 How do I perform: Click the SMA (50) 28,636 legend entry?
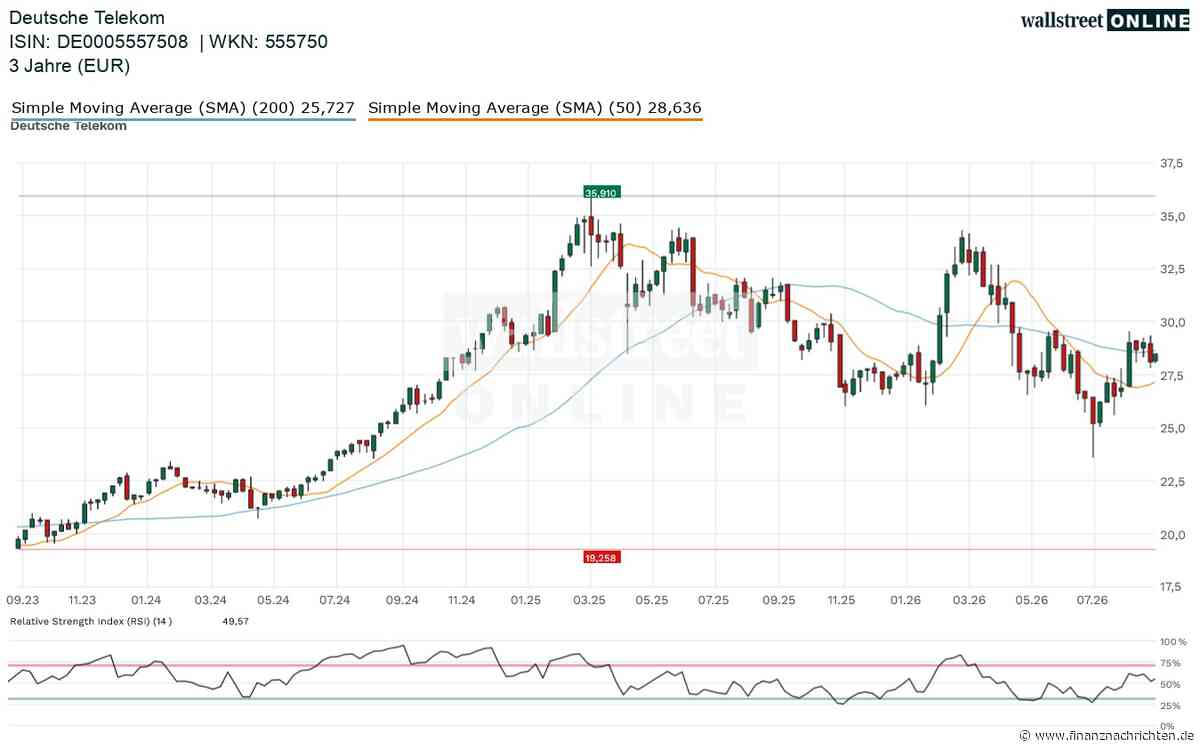pyautogui.click(x=535, y=107)
